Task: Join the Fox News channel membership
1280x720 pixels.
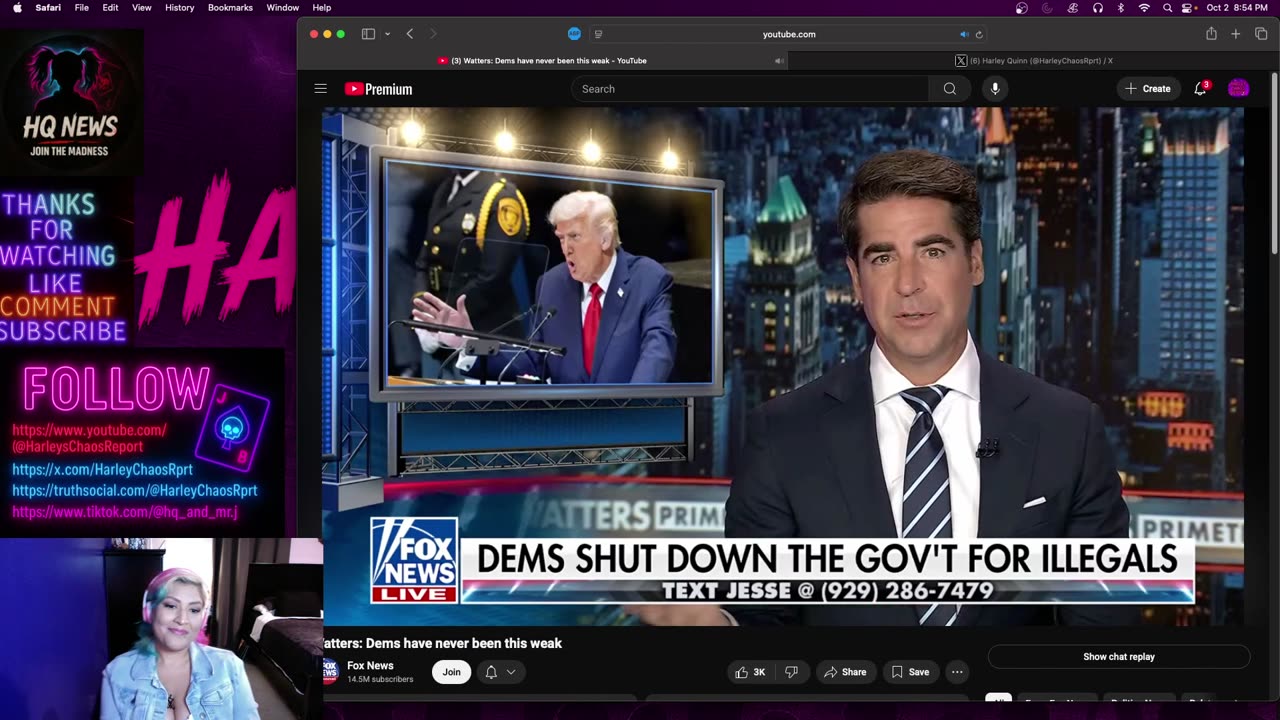Action: click(x=451, y=672)
